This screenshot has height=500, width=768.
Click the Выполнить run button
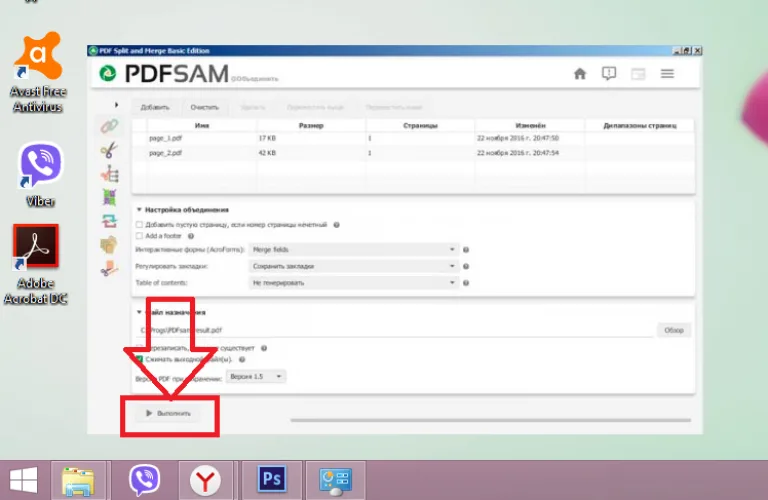pos(168,413)
